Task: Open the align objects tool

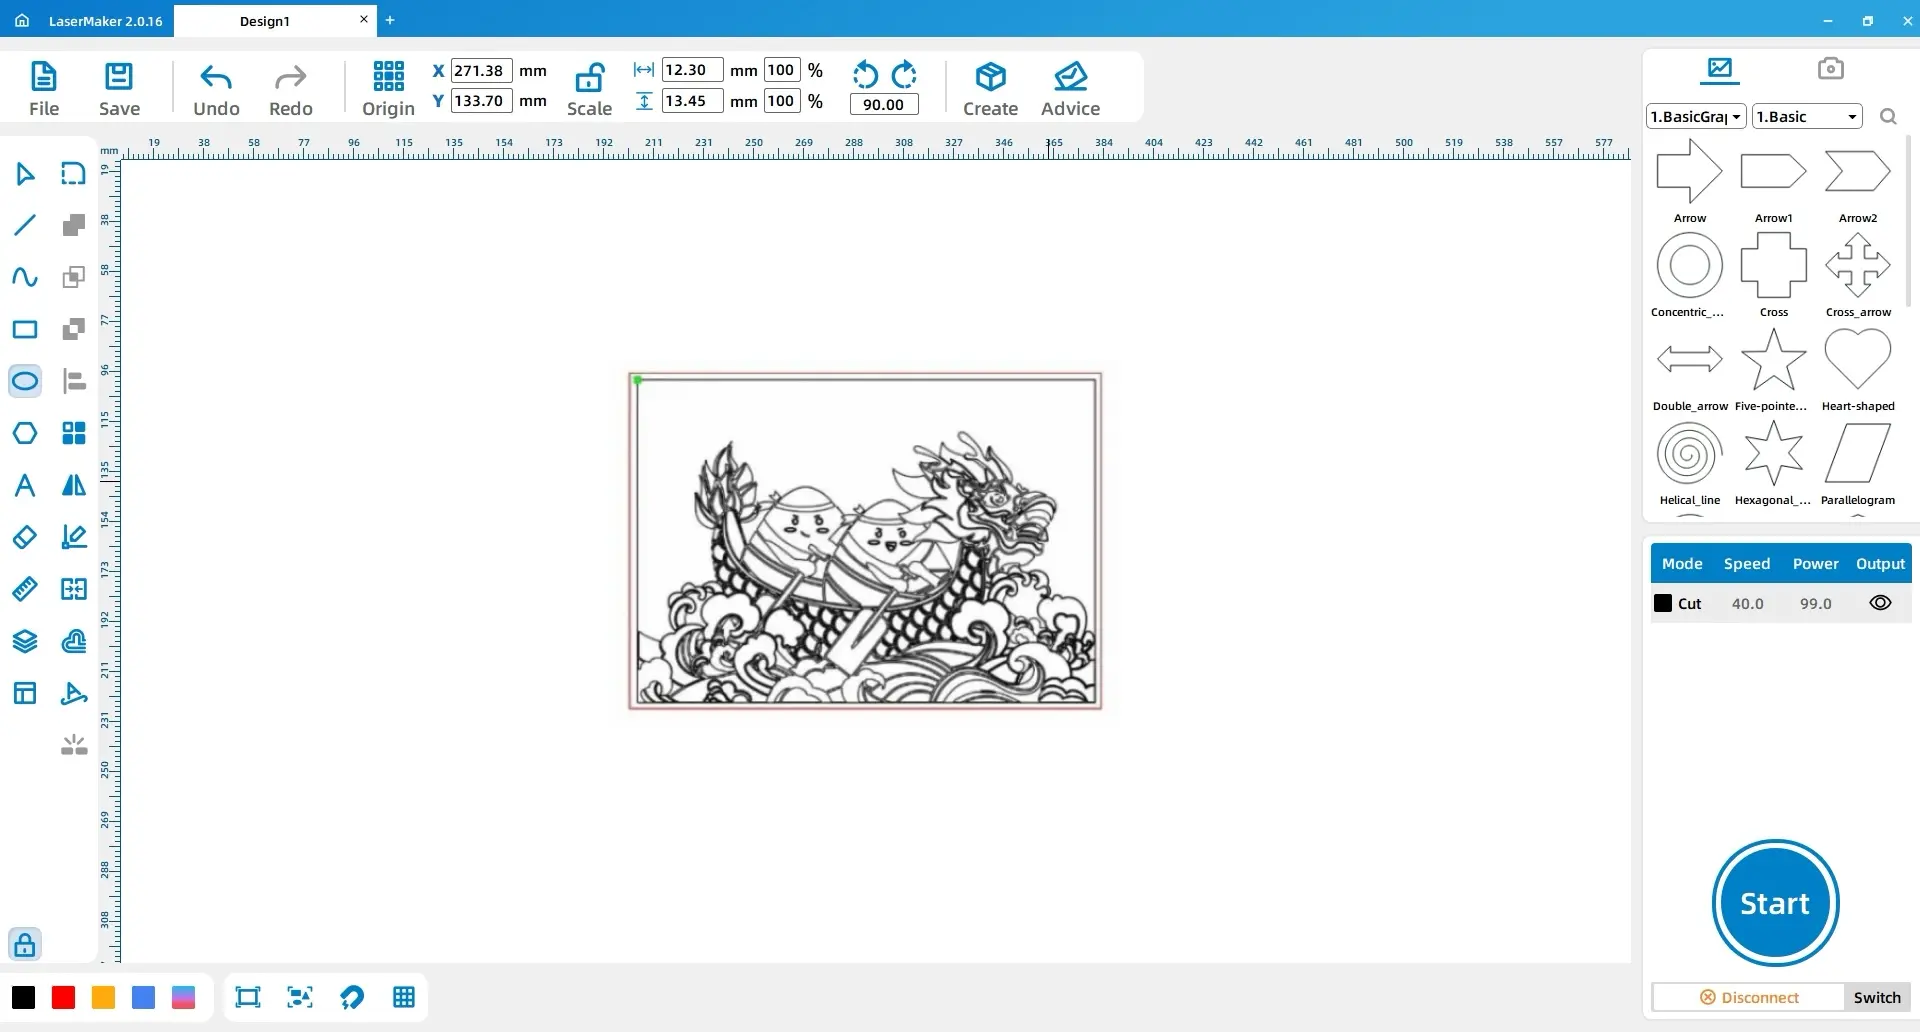Action: point(74,381)
